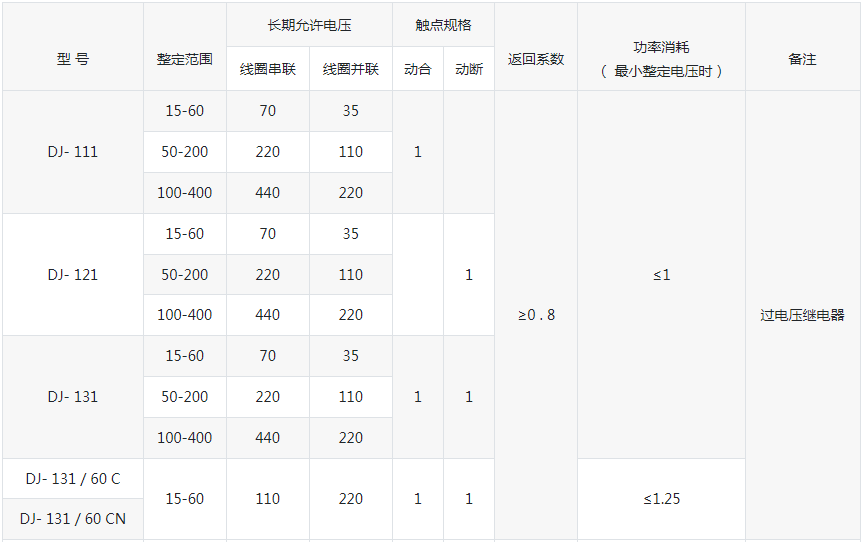862x542 pixels.
Task: Click the 长期允许电压 header
Action: tap(309, 25)
